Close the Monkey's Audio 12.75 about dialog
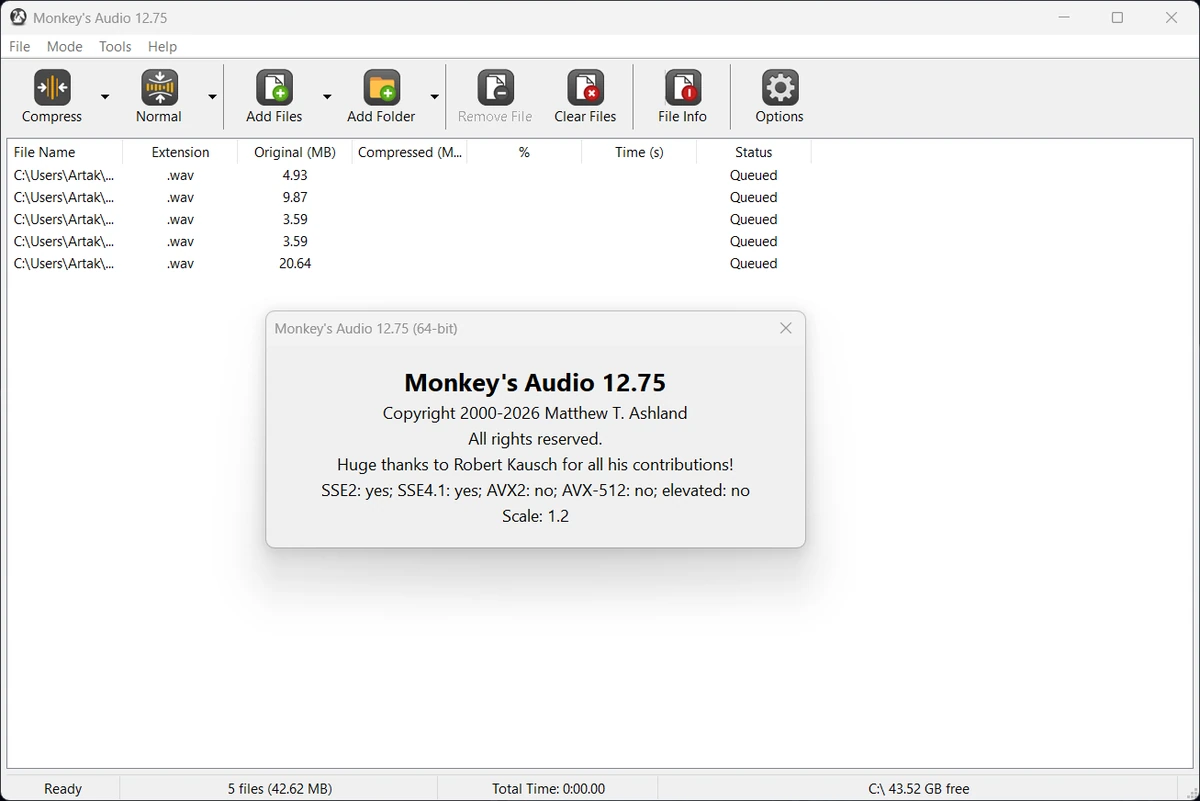The width and height of the screenshot is (1200, 801). click(x=786, y=328)
